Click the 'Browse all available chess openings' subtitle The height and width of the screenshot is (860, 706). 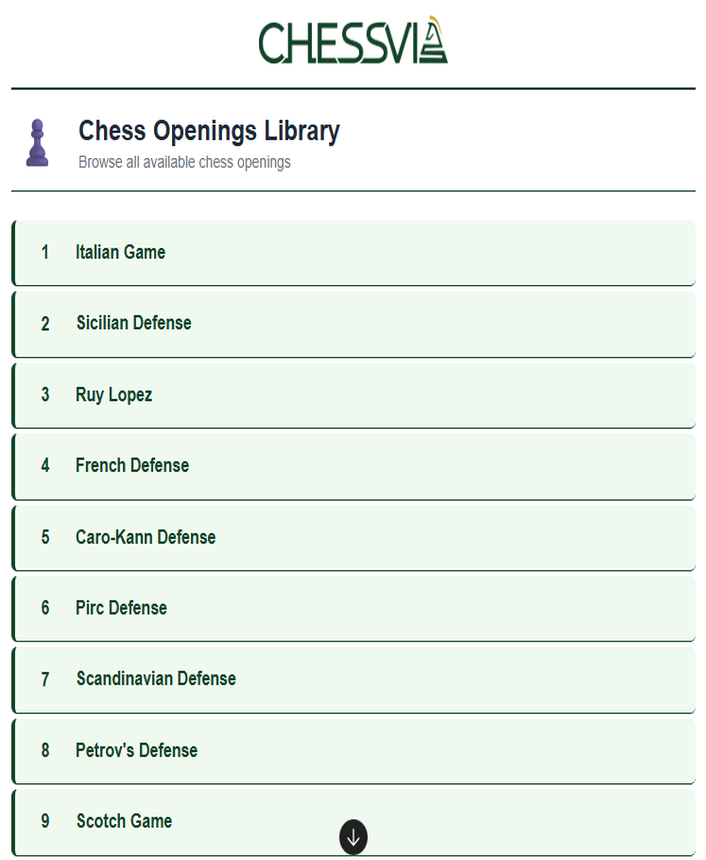click(185, 162)
